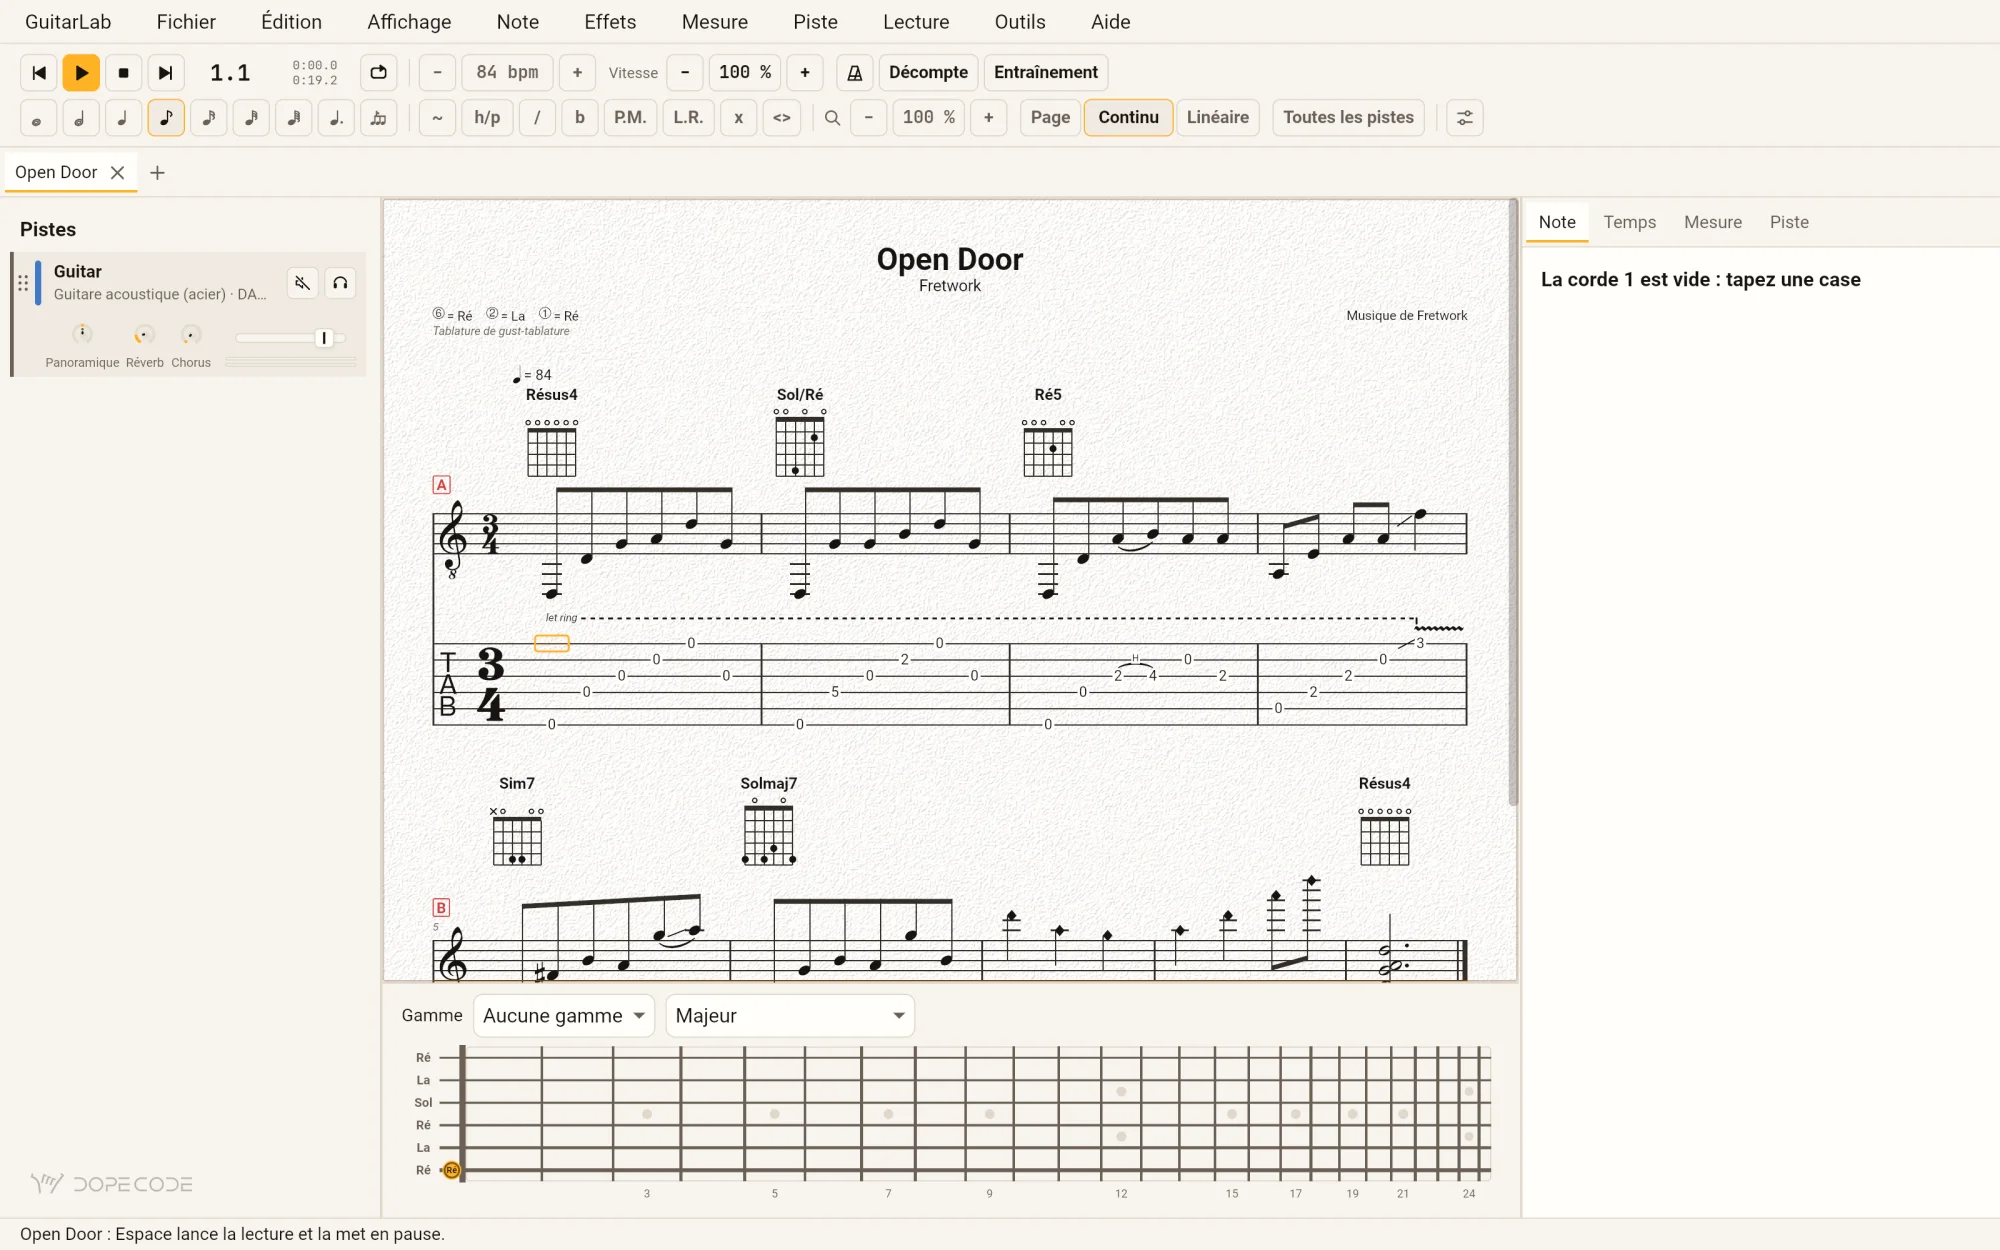The height and width of the screenshot is (1250, 2000).
Task: Open the Effets menu
Action: [x=610, y=22]
